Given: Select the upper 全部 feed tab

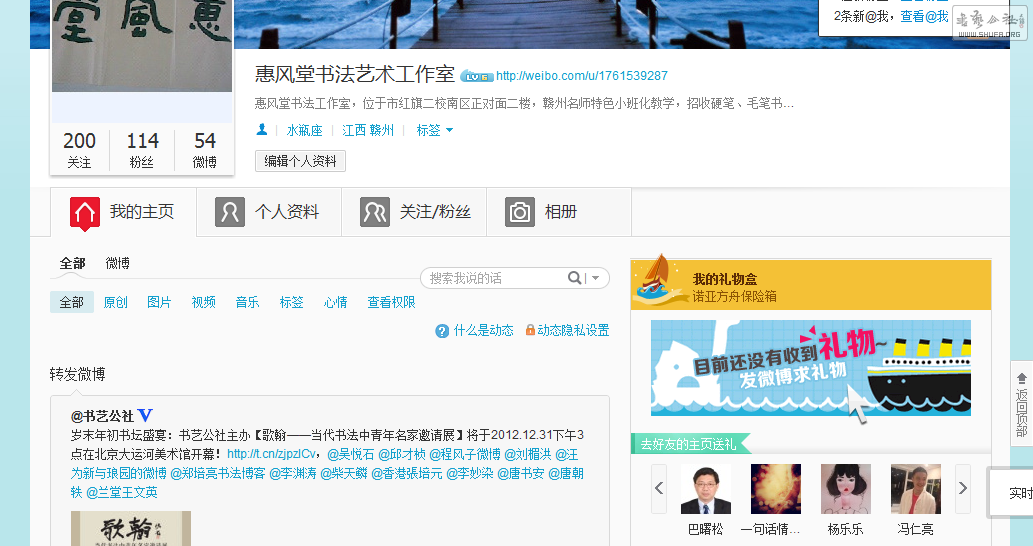Looking at the screenshot, I should [x=72, y=263].
